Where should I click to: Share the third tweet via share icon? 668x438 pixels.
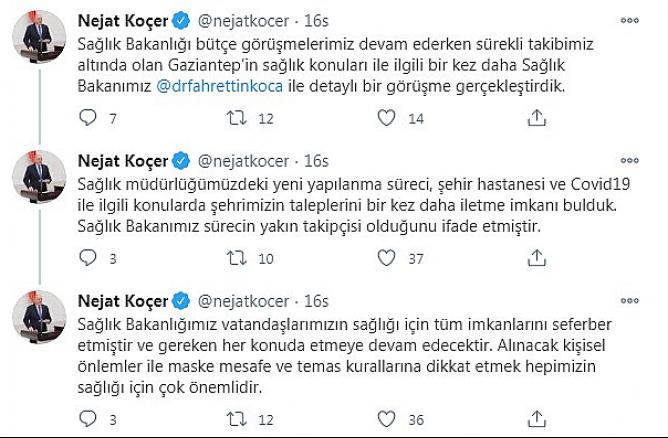(x=537, y=419)
